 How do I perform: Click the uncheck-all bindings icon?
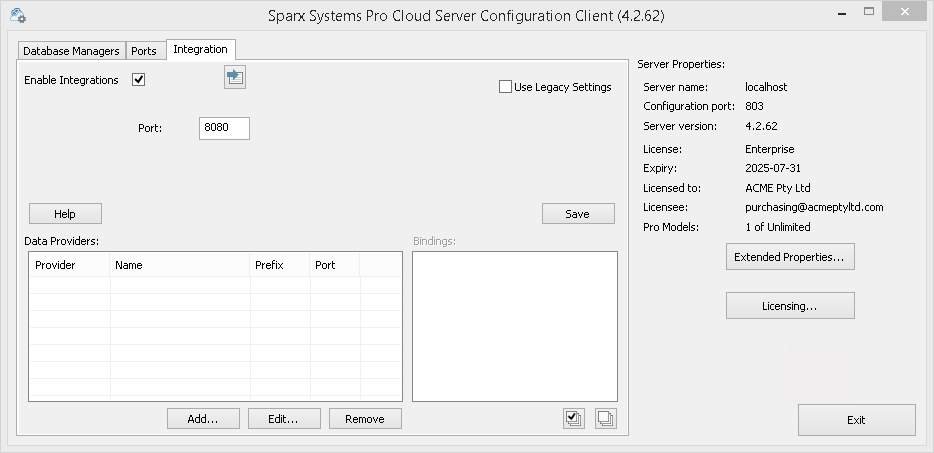coord(605,419)
